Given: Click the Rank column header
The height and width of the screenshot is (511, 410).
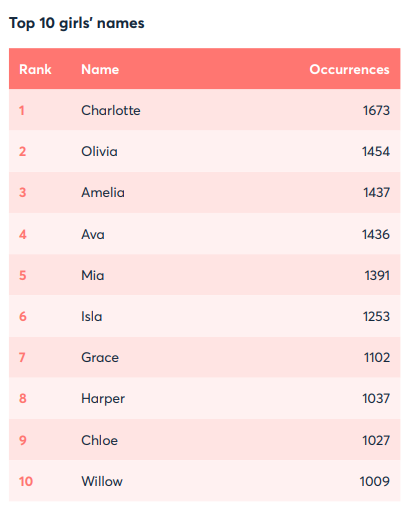Looking at the screenshot, I should 35,70.
